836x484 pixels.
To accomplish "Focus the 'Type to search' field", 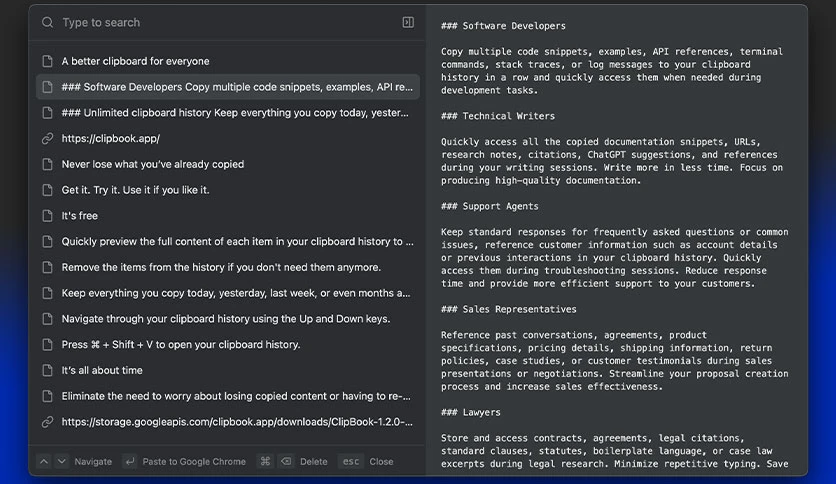I will coord(227,22).
